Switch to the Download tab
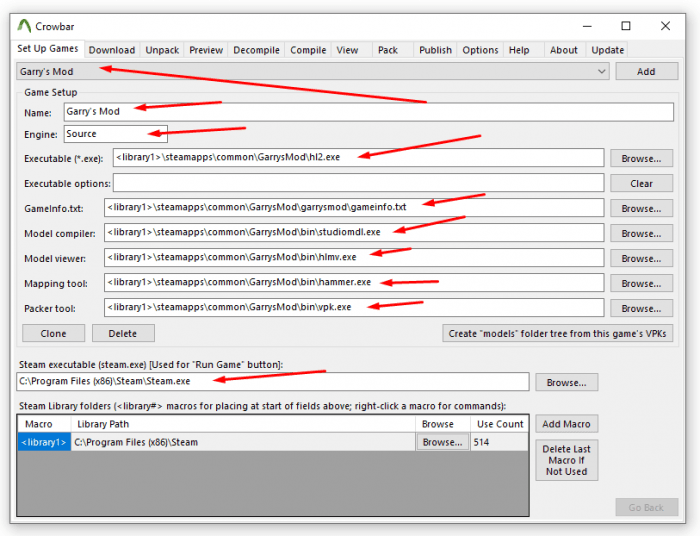This screenshot has width=700, height=536. [112, 50]
